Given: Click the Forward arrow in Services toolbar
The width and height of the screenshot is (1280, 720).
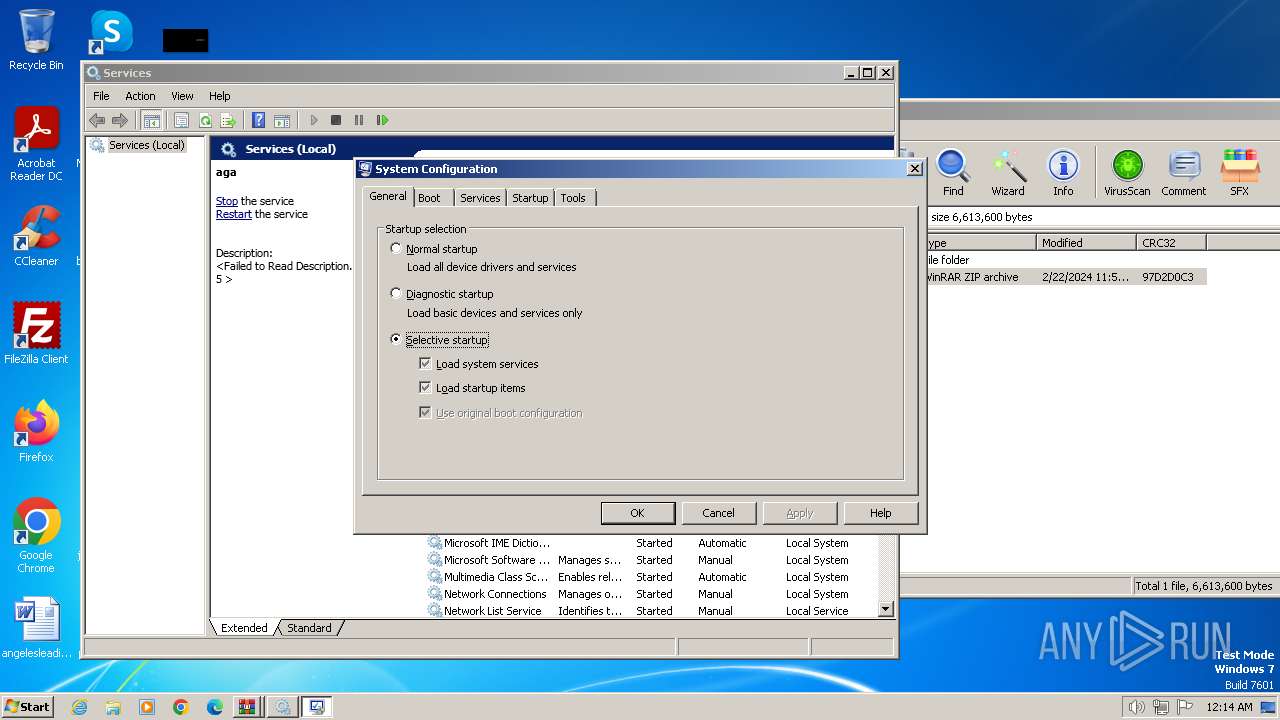Looking at the screenshot, I should coord(120,120).
